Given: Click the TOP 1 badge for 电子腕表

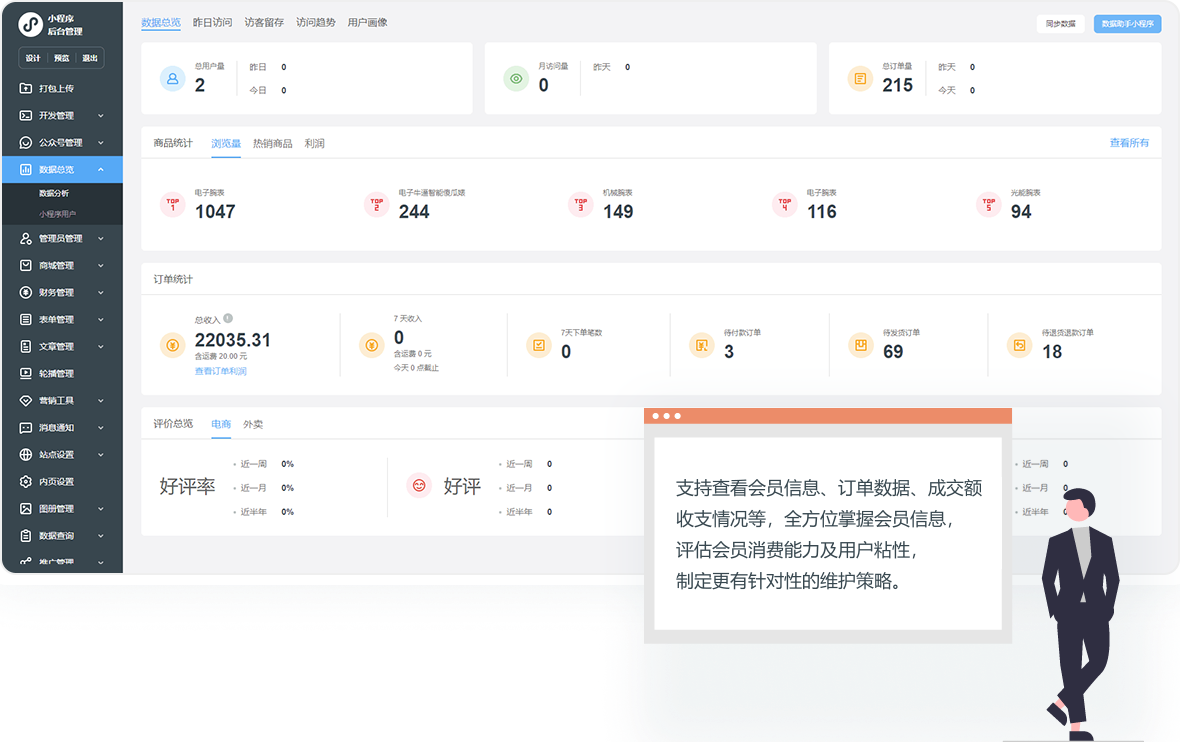Looking at the screenshot, I should click(172, 205).
